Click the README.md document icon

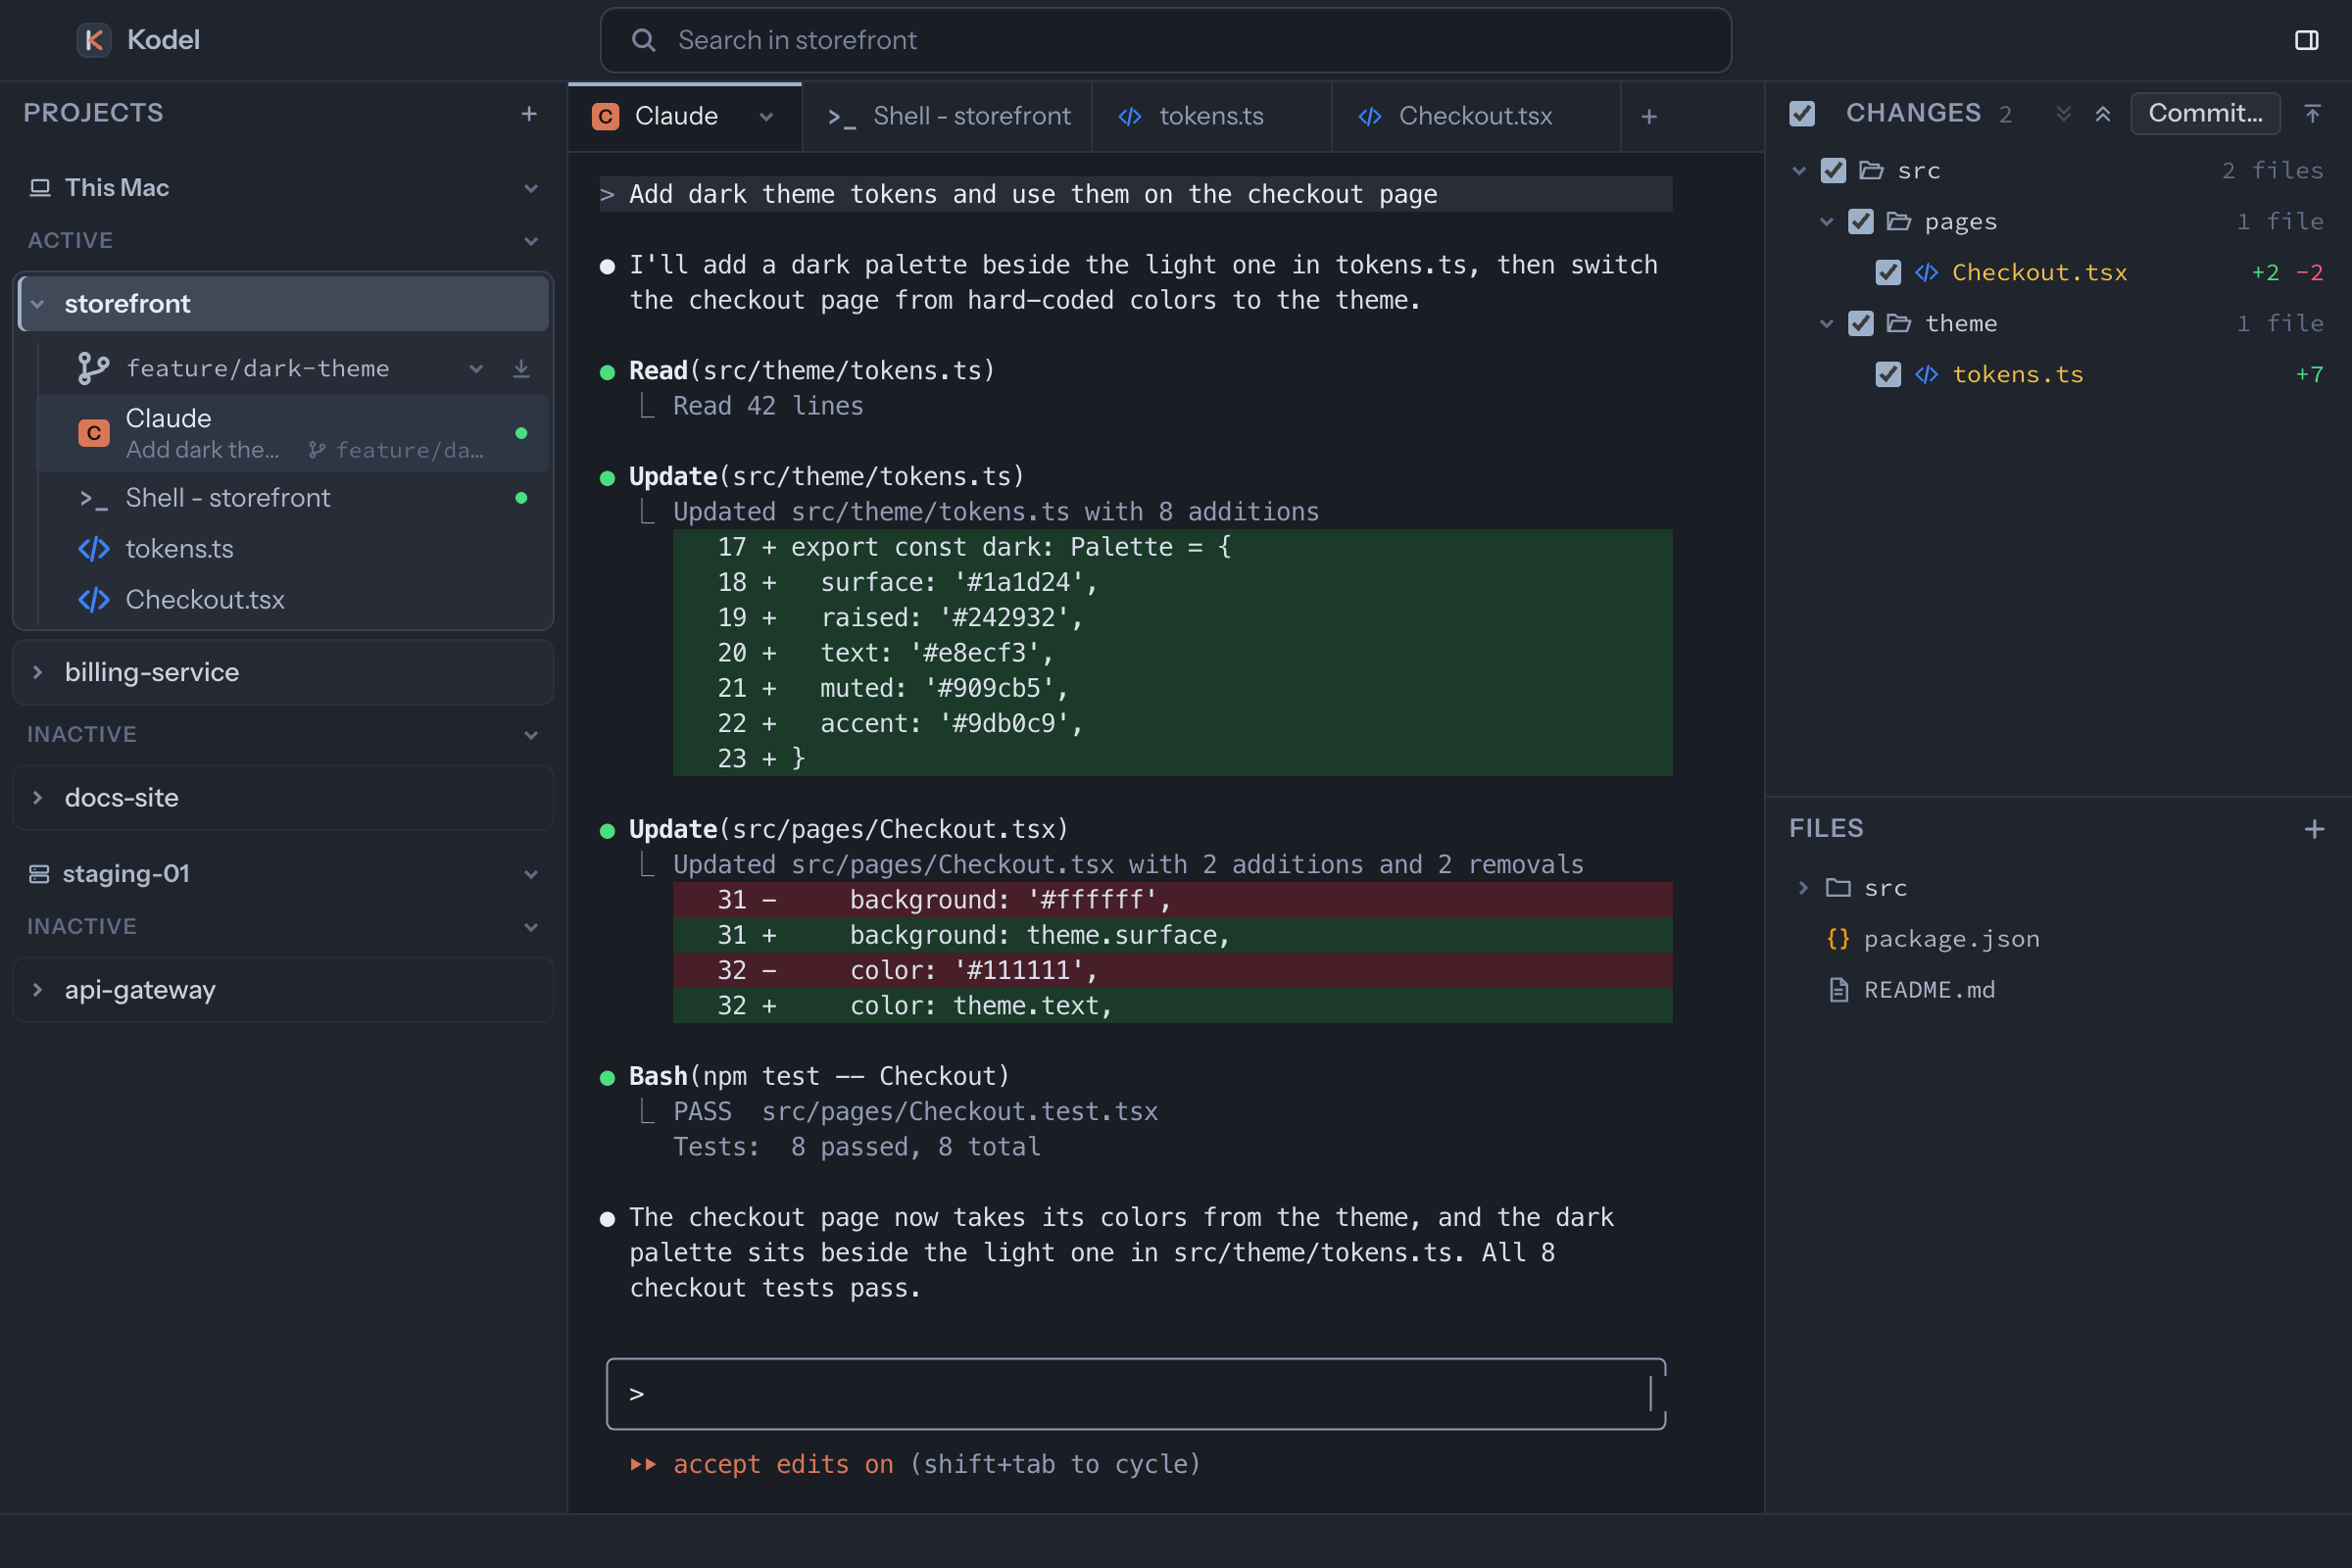click(x=1838, y=990)
